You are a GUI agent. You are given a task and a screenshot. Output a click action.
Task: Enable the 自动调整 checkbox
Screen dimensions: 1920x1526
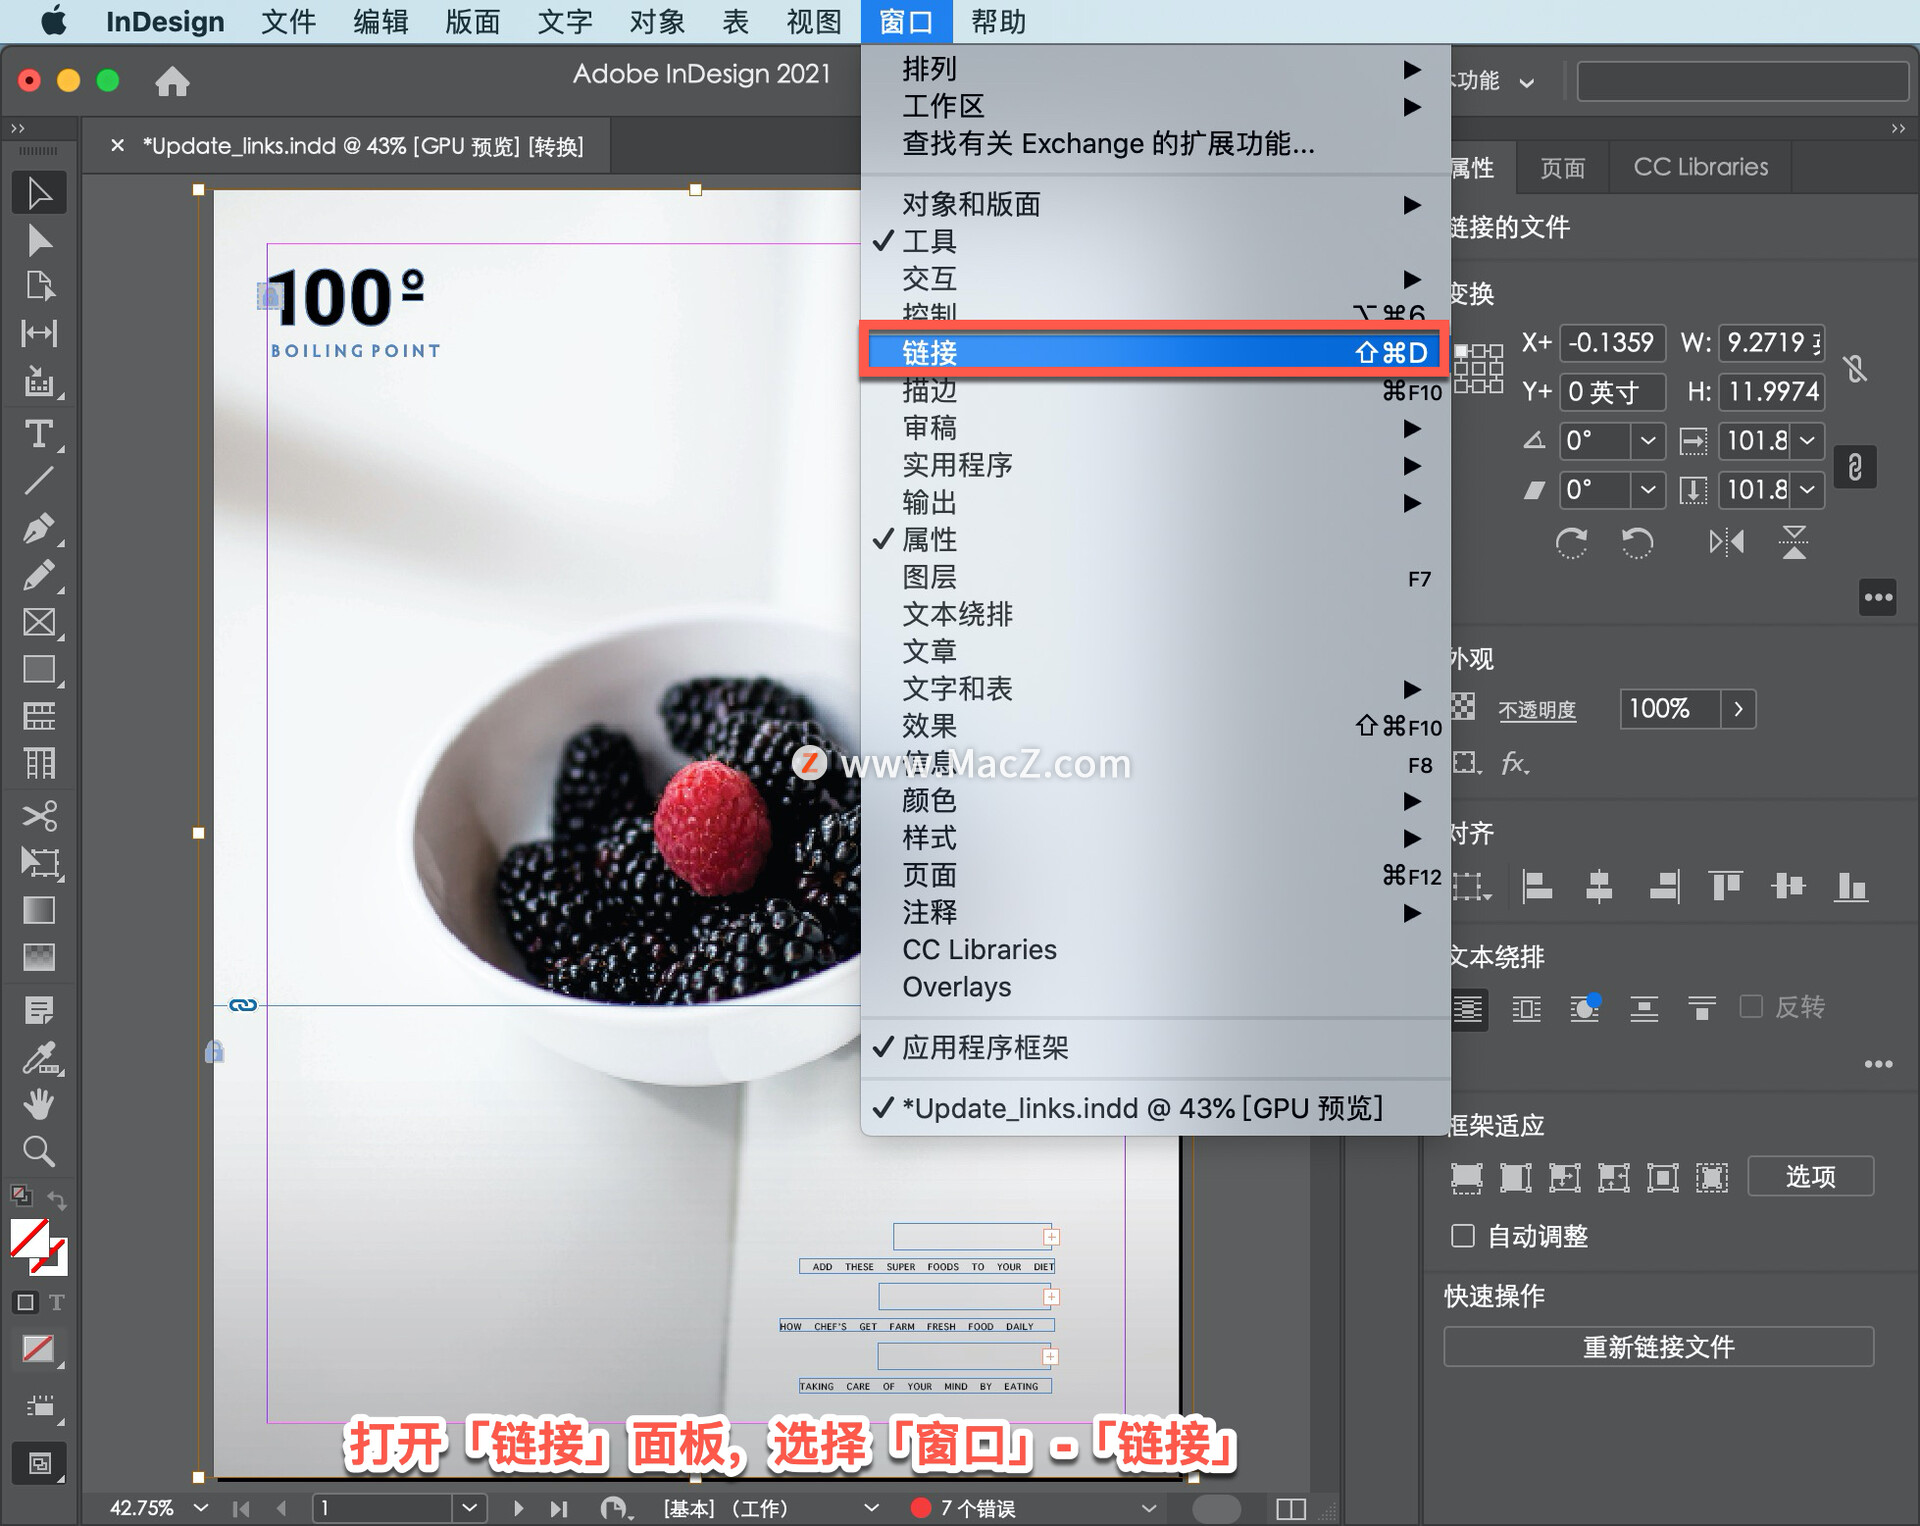click(1463, 1236)
